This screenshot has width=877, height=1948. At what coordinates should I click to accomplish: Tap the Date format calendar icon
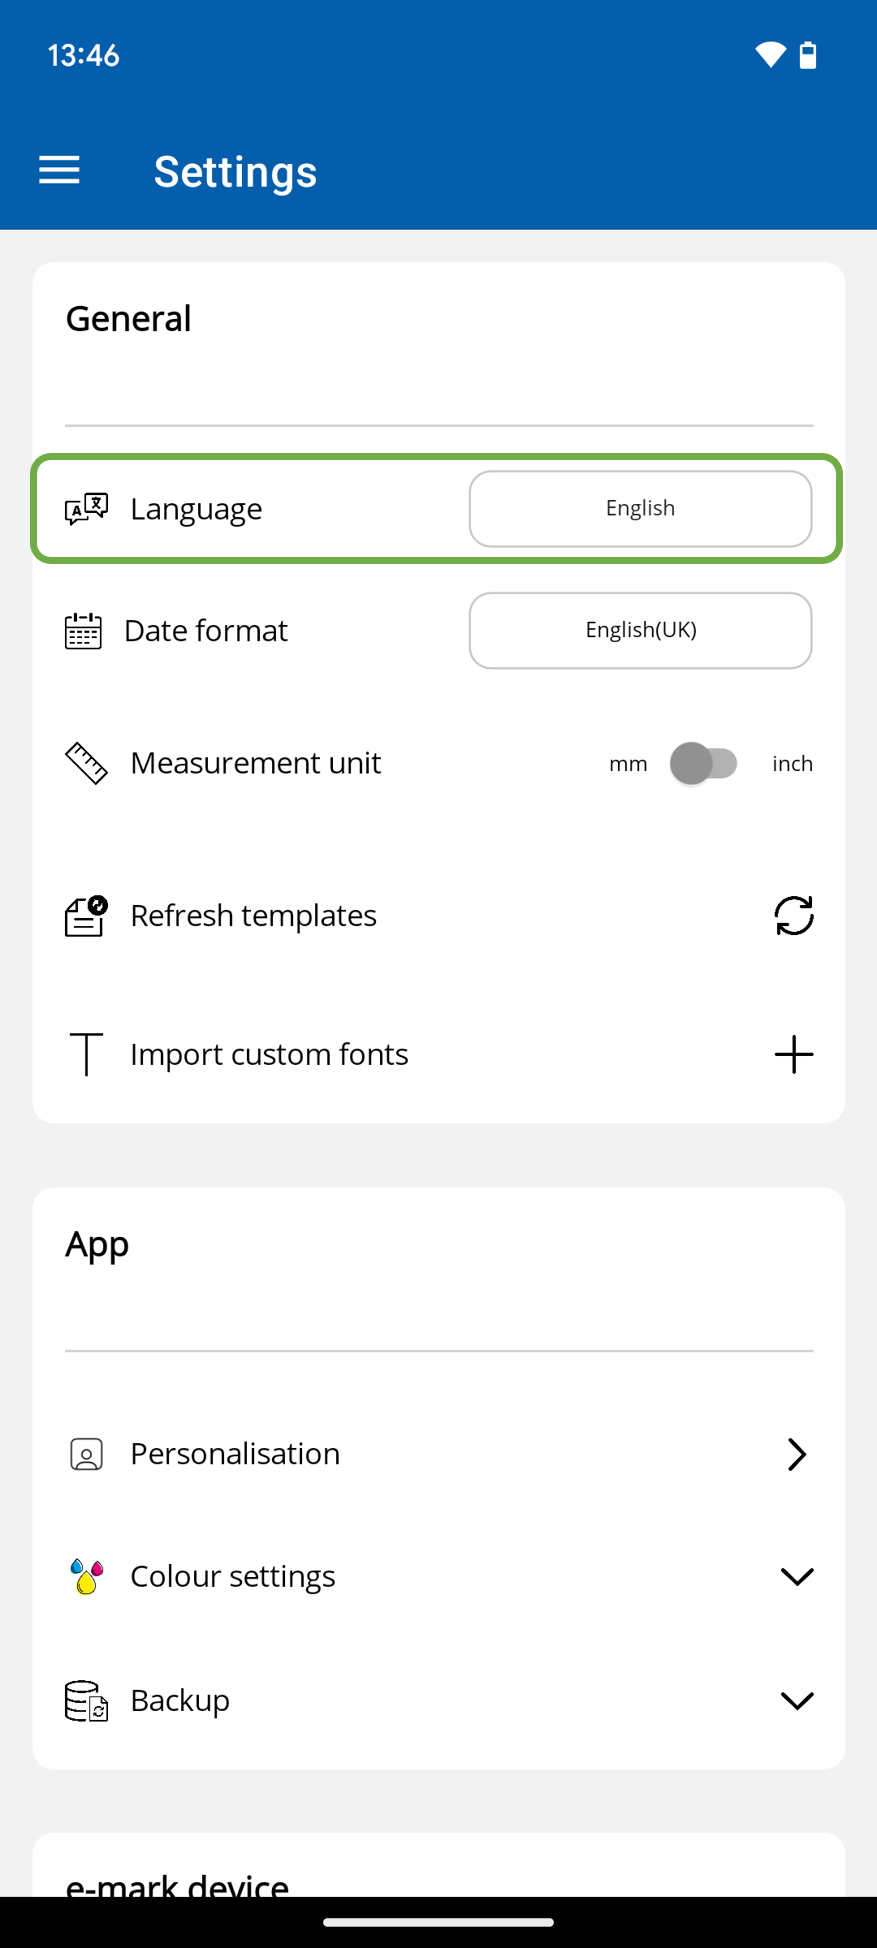[x=83, y=631]
